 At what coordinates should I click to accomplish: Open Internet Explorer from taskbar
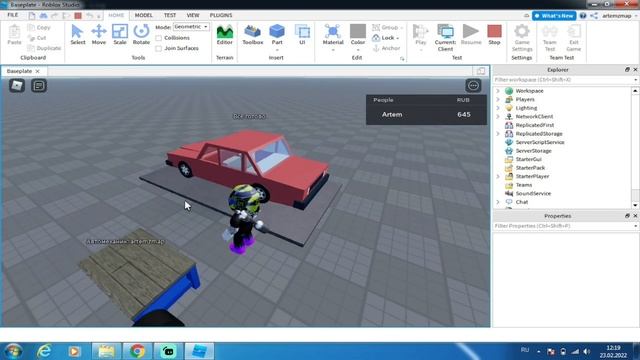(x=44, y=351)
